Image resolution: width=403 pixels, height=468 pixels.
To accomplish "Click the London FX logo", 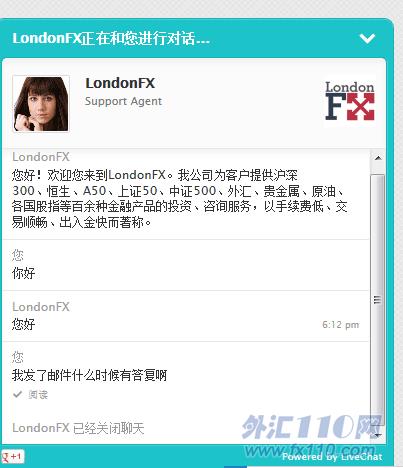I will (350, 101).
